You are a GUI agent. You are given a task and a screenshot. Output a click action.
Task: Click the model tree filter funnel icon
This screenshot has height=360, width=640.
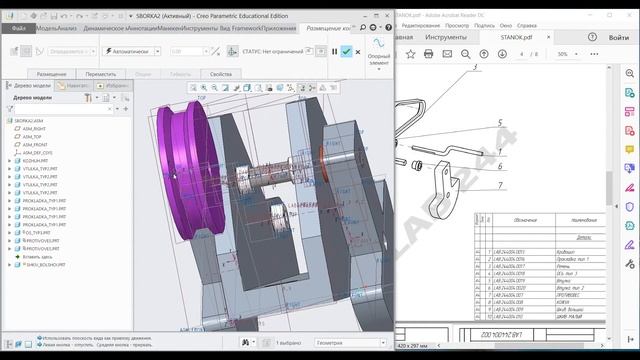tap(10, 109)
